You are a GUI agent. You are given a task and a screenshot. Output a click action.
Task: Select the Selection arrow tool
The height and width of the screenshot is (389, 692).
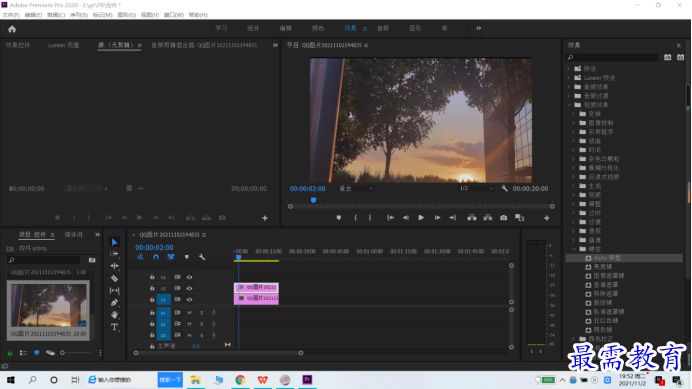[x=114, y=242]
